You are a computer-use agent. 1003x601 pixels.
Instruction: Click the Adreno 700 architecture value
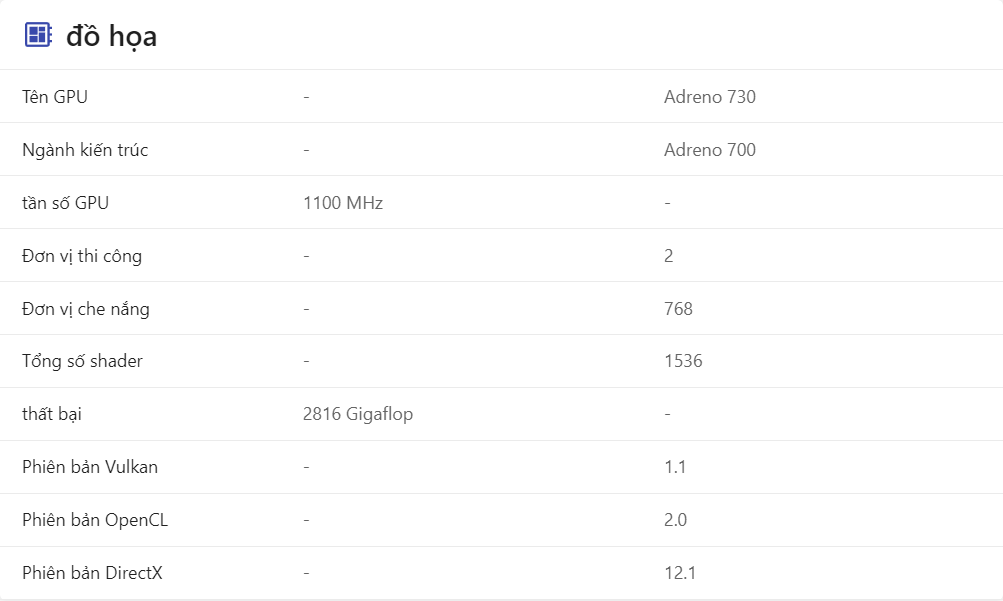click(x=709, y=150)
